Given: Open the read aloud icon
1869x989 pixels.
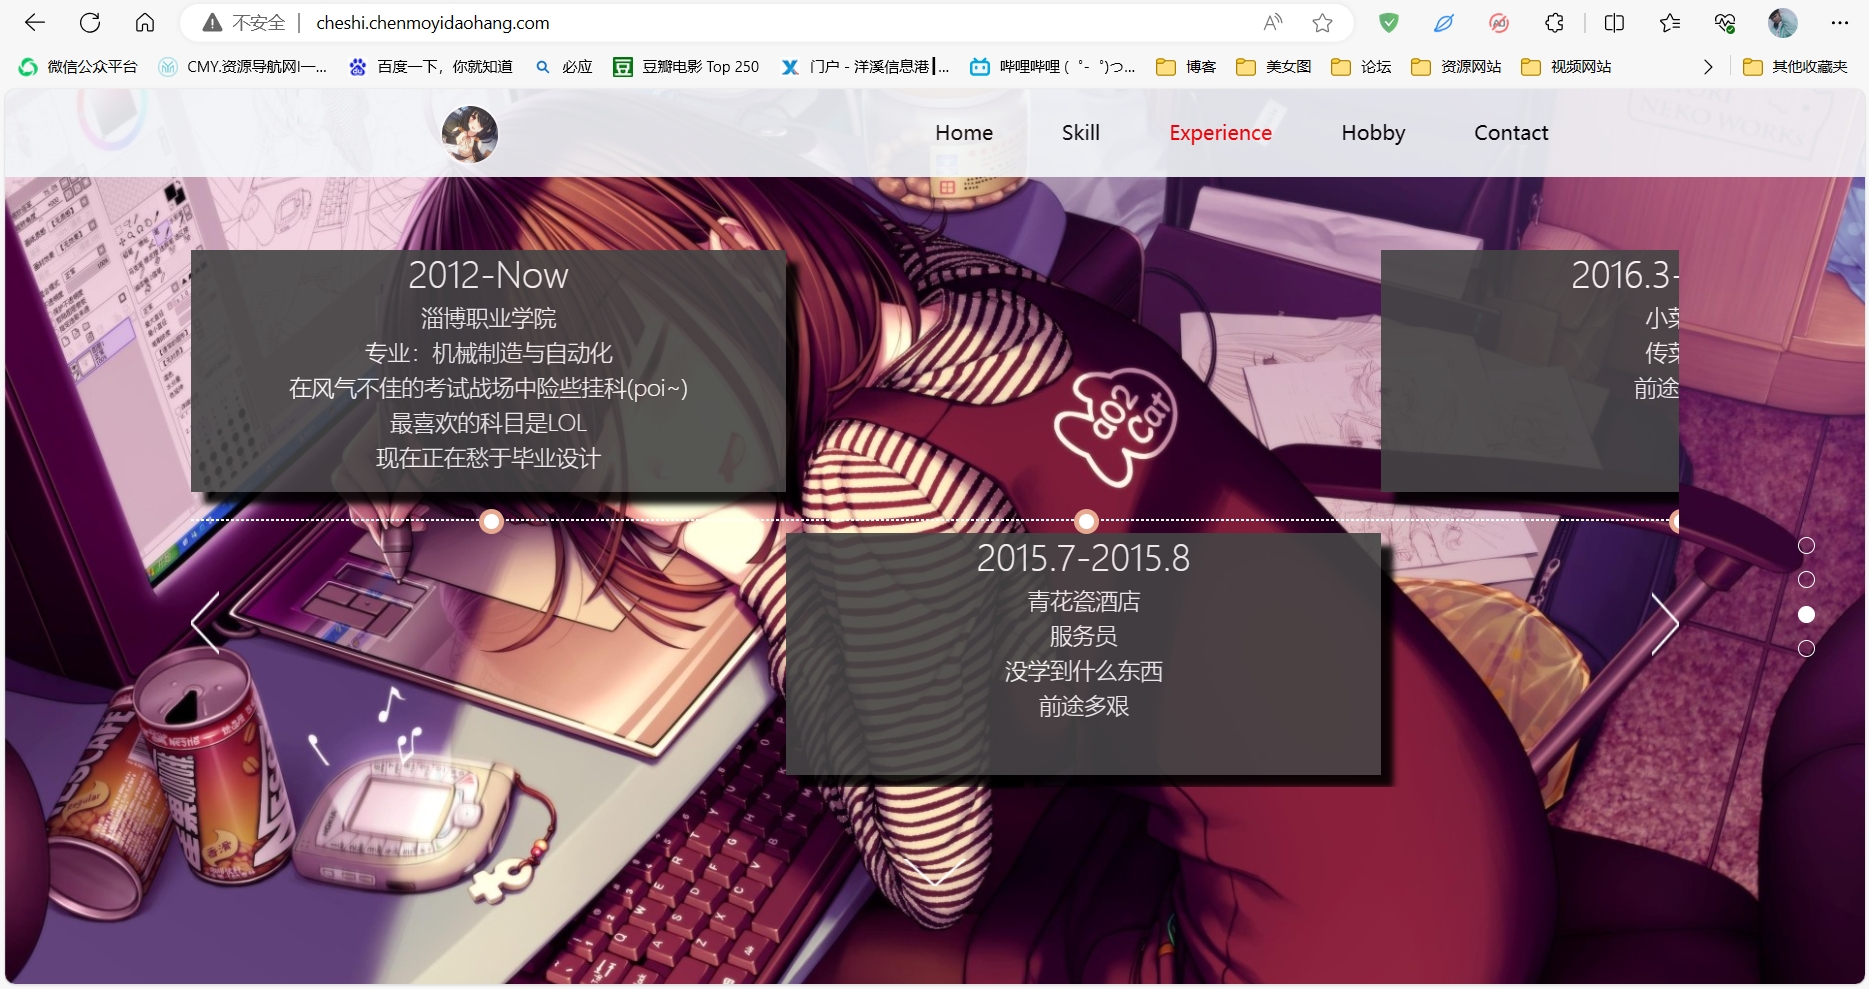Looking at the screenshot, I should tap(1273, 23).
